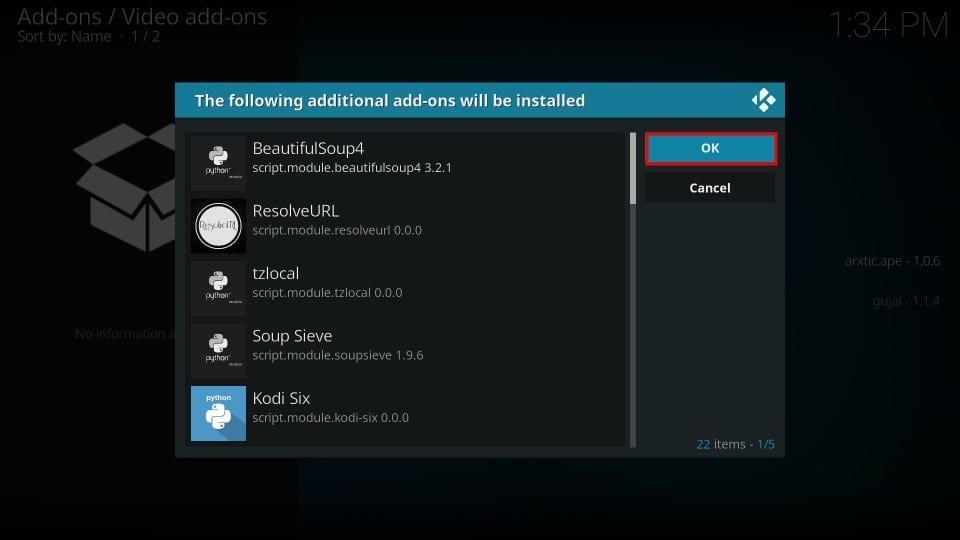960x540 pixels.
Task: Choose the Soup Sieve list entry name
Action: 292,336
